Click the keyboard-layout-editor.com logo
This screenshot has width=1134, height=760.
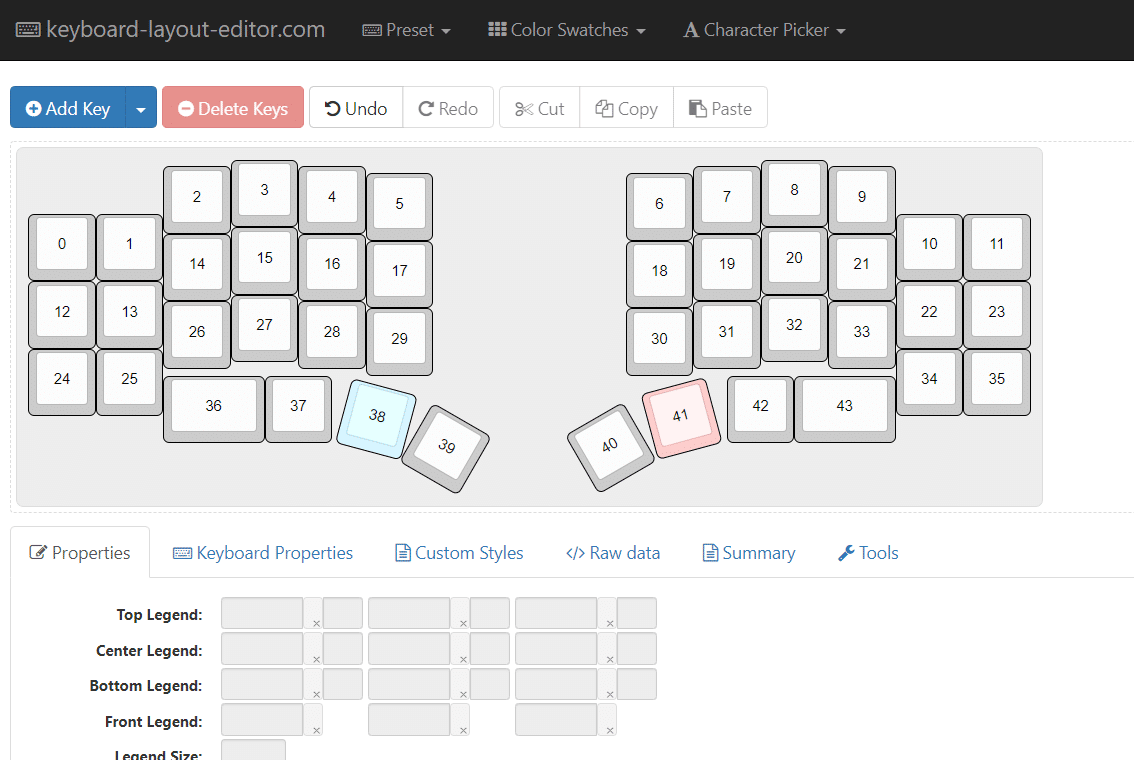(170, 30)
